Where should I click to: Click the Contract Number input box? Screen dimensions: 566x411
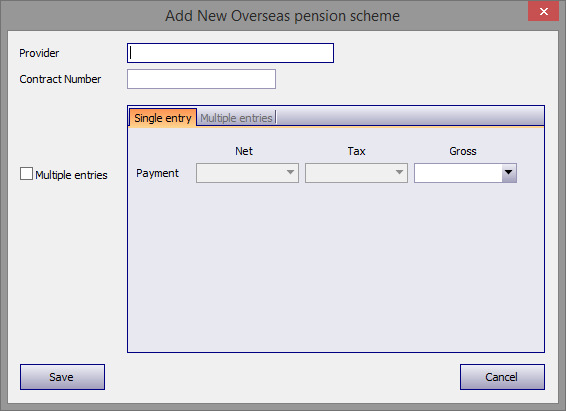[201, 79]
